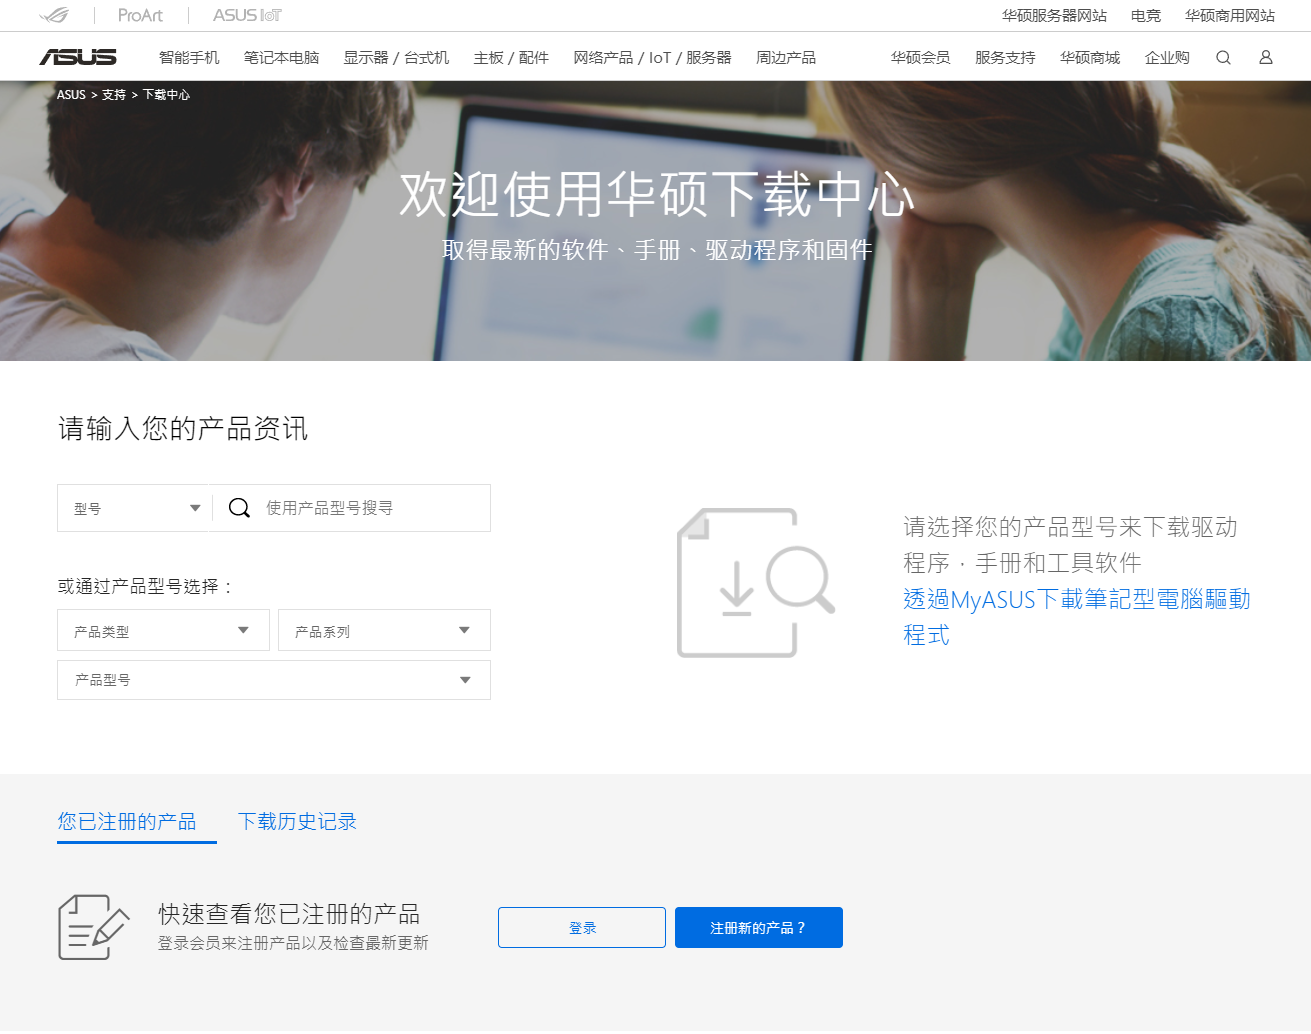1311x1034 pixels.
Task: Click the 注册新的产品？ button
Action: click(759, 927)
